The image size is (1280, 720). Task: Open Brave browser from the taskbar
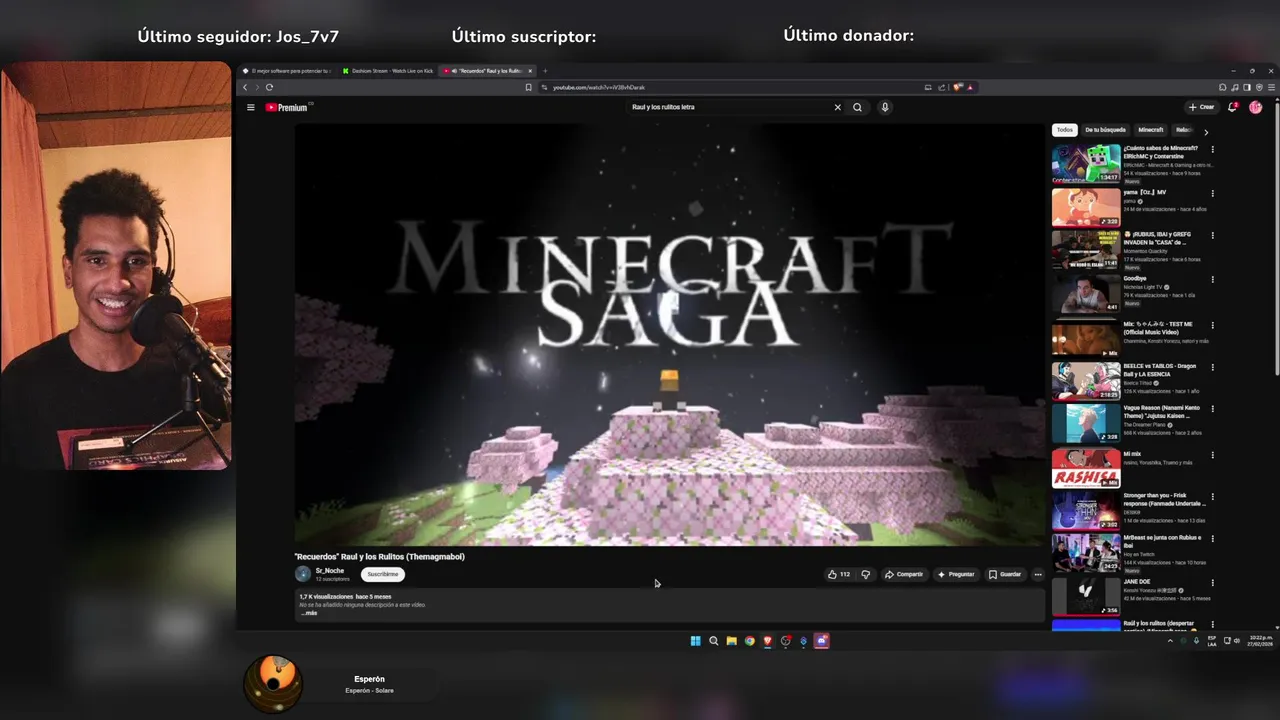pyautogui.click(x=767, y=641)
